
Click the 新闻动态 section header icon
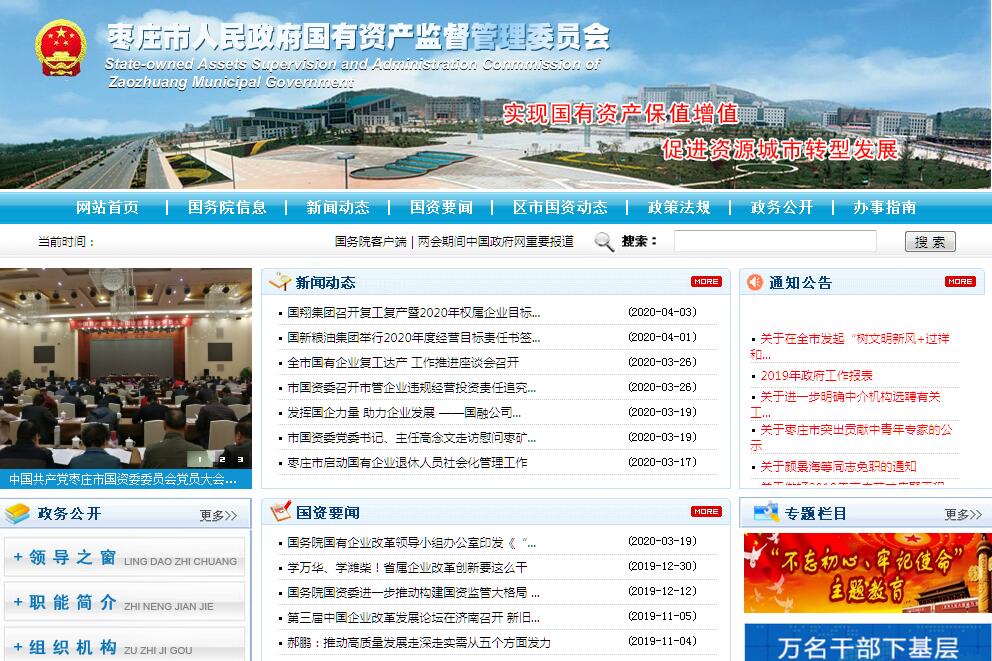(x=279, y=282)
